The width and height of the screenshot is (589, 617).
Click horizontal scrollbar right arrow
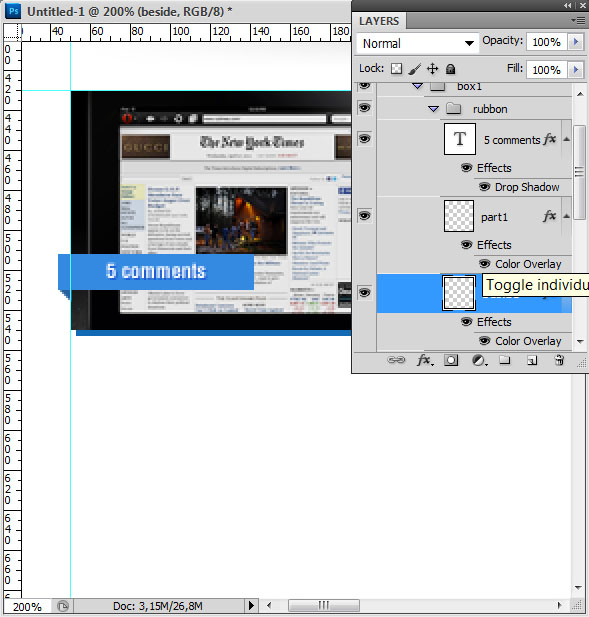pyautogui.click(x=559, y=606)
